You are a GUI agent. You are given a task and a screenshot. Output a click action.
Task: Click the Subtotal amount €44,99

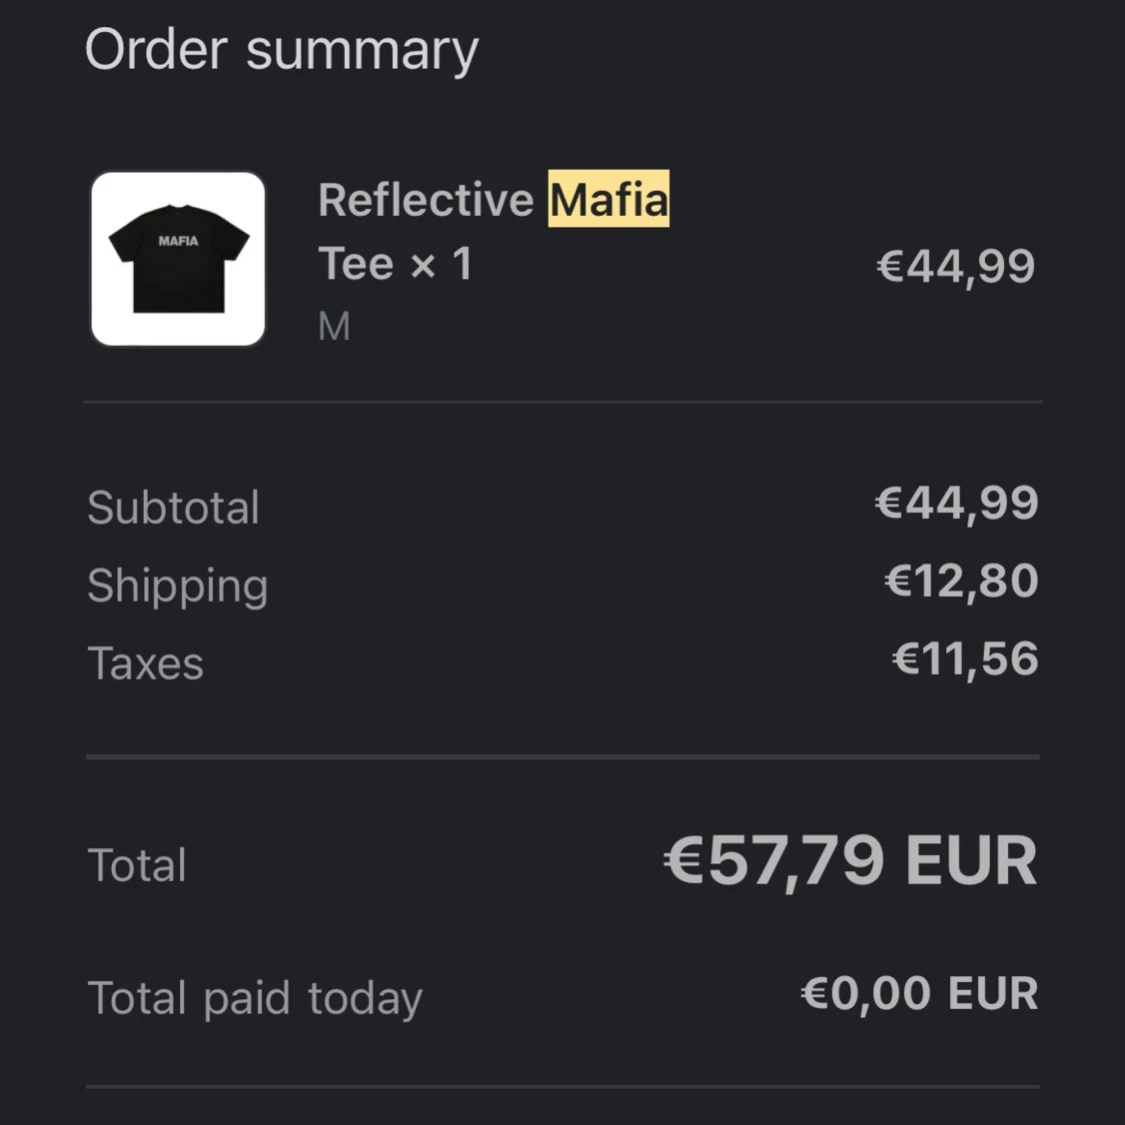click(956, 502)
